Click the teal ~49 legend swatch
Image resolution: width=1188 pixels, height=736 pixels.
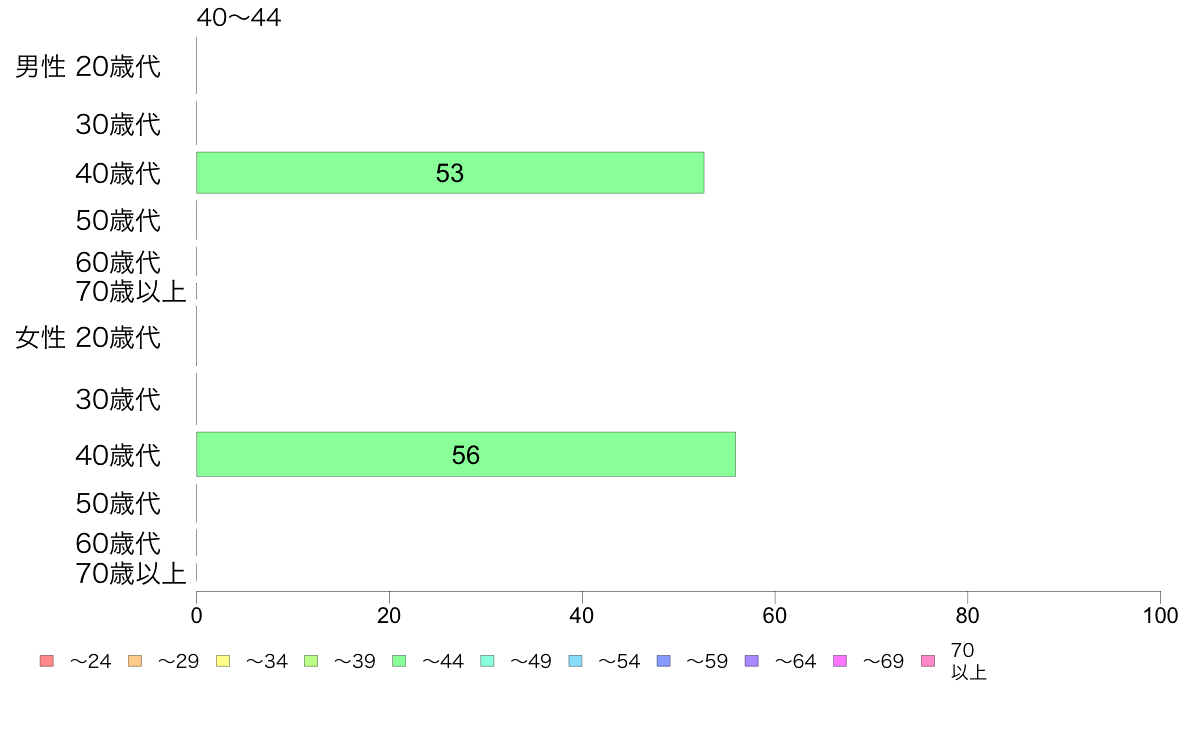tap(487, 661)
